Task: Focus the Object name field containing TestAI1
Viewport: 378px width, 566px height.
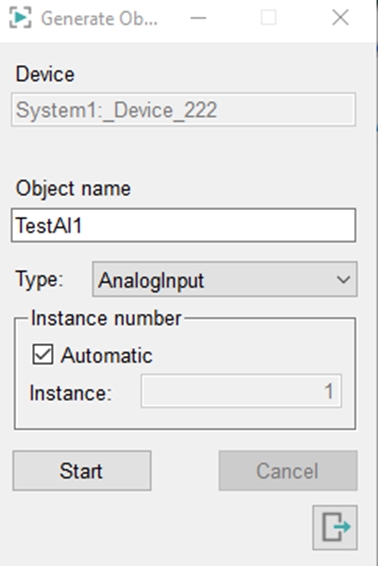Action: pos(183,225)
